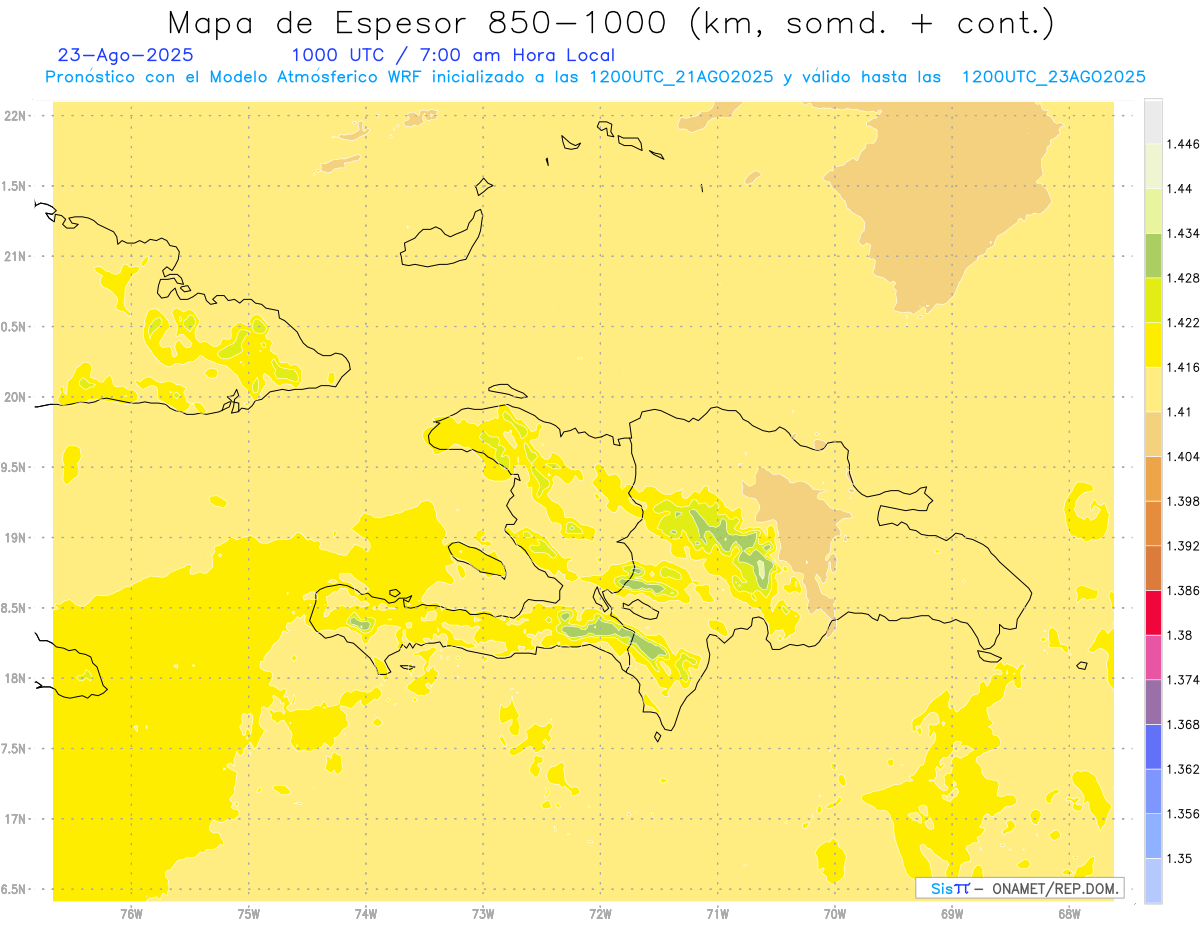Click the 1.404 colorbar value

[x=1182, y=456]
